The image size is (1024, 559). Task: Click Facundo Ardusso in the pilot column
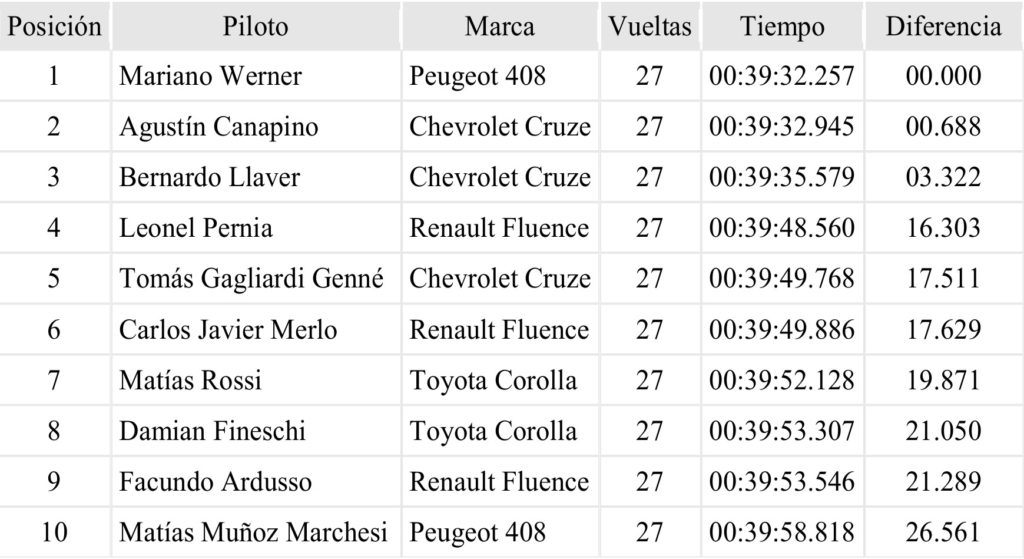point(215,482)
